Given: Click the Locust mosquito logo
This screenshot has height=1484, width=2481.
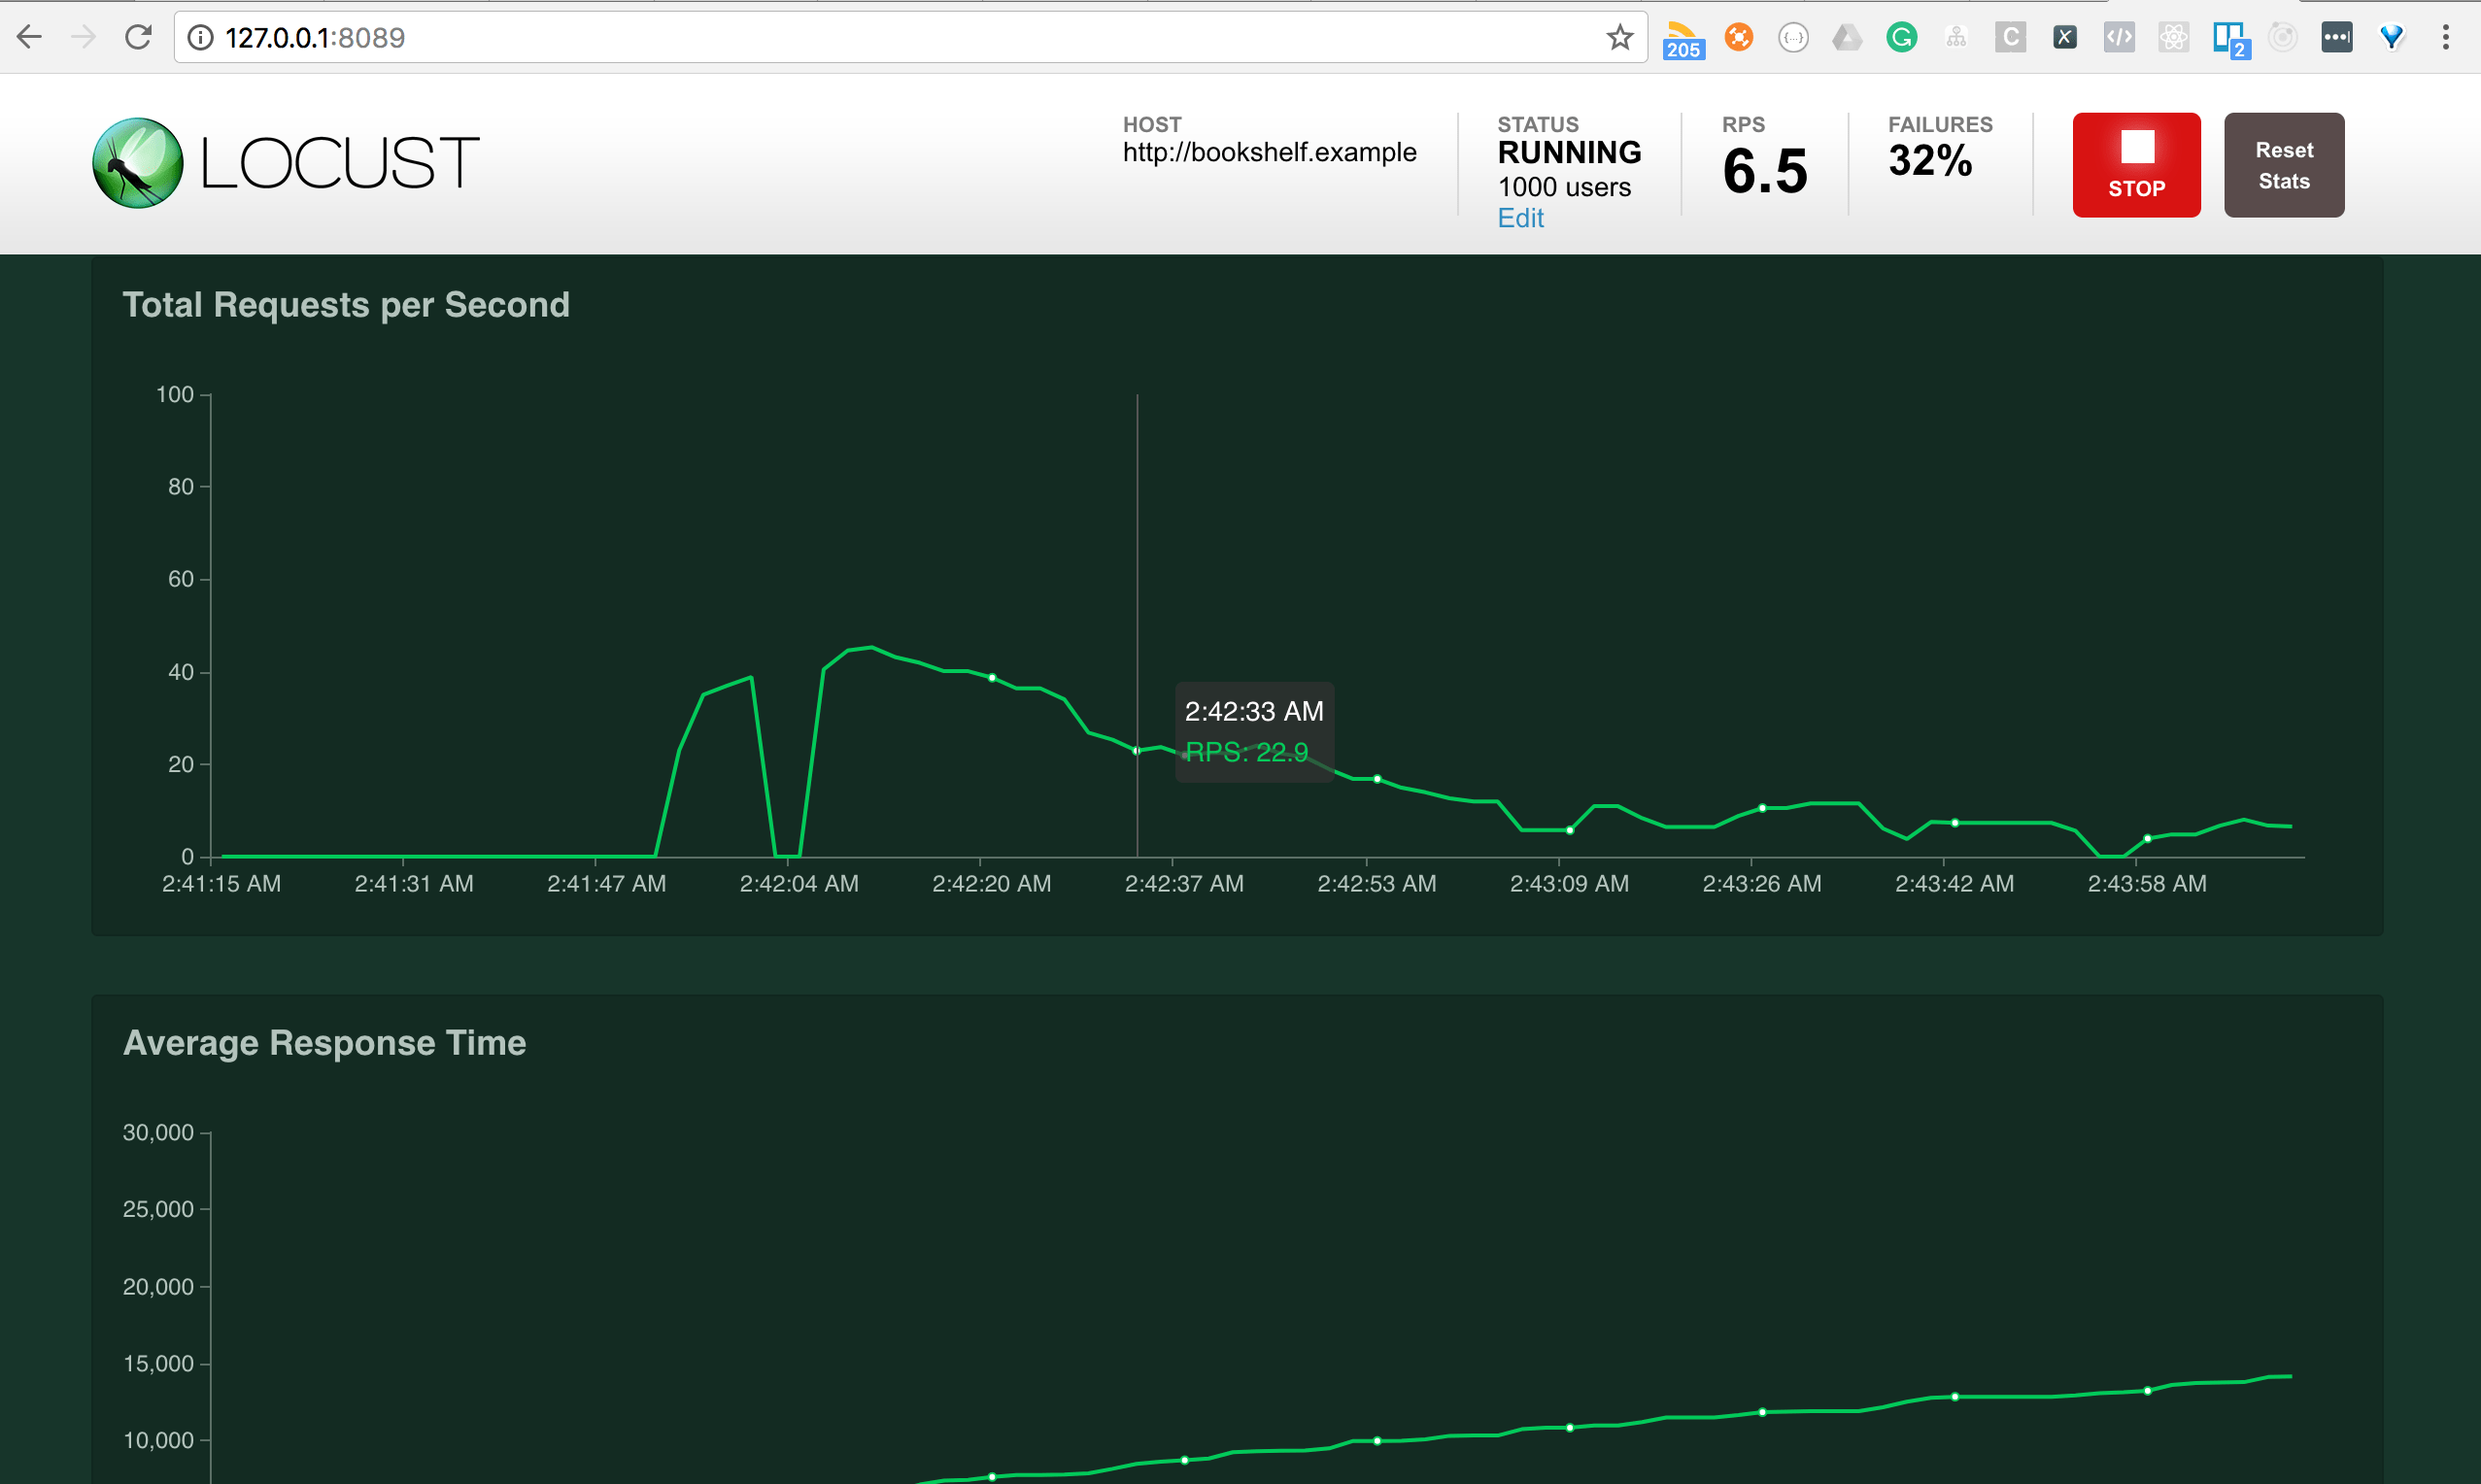Looking at the screenshot, I should (x=140, y=162).
